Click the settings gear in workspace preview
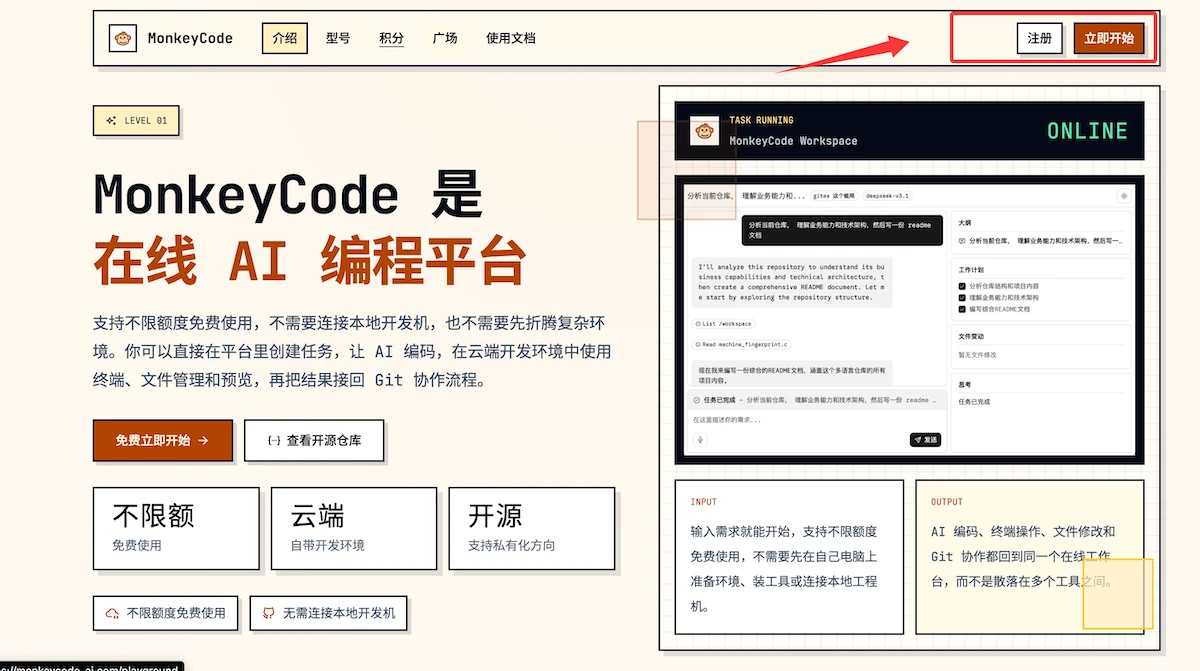The width and height of the screenshot is (1200, 671). [1124, 196]
